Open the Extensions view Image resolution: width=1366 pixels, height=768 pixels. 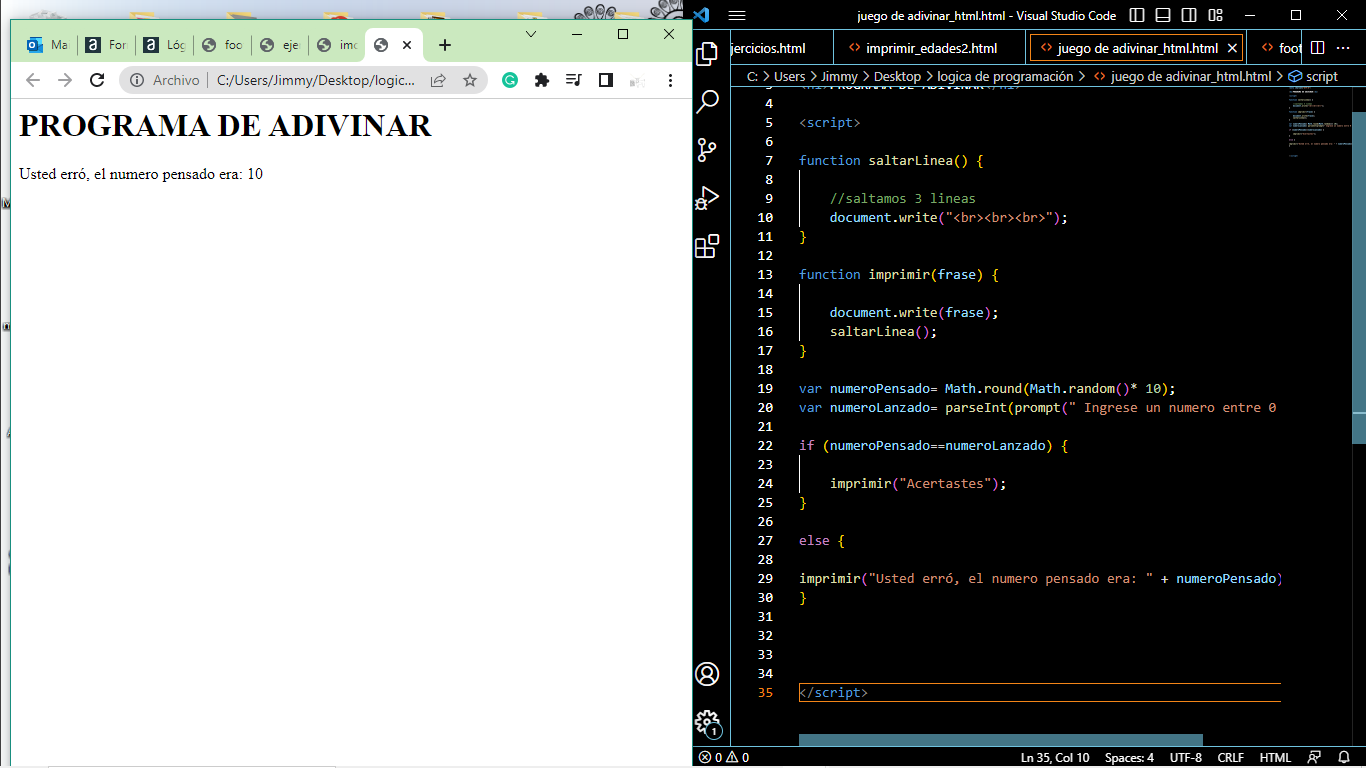tap(707, 246)
